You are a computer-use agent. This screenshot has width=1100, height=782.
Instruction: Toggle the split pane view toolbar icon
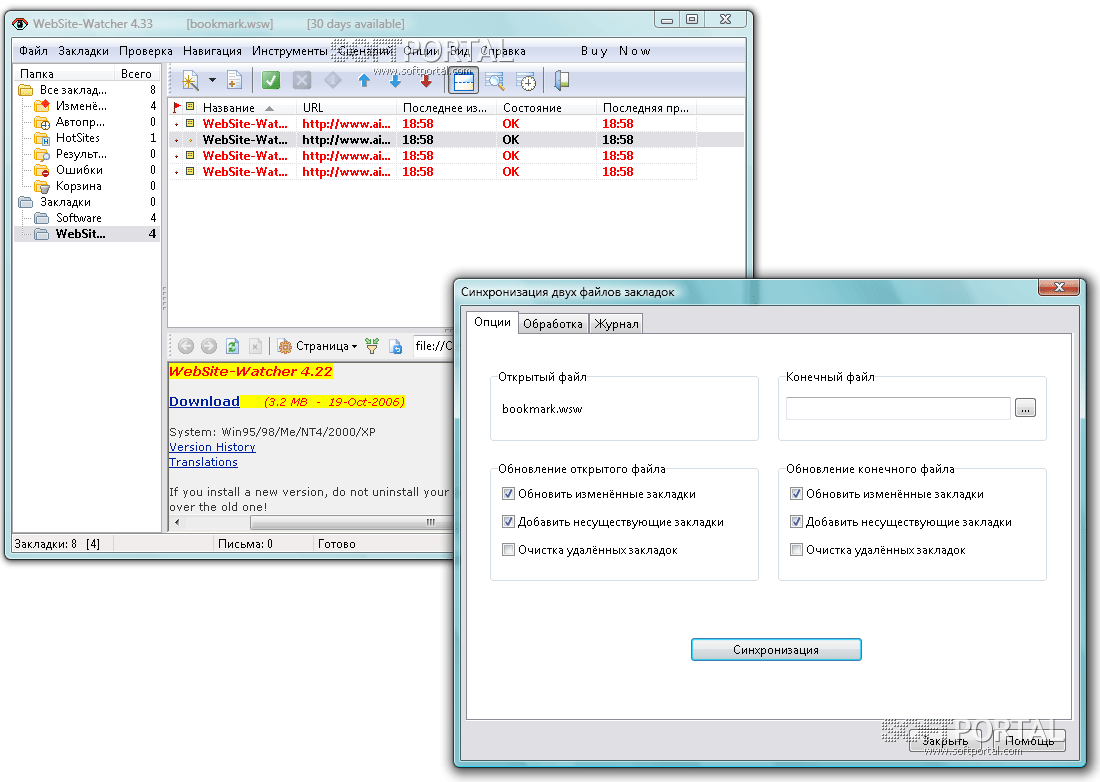(x=463, y=81)
